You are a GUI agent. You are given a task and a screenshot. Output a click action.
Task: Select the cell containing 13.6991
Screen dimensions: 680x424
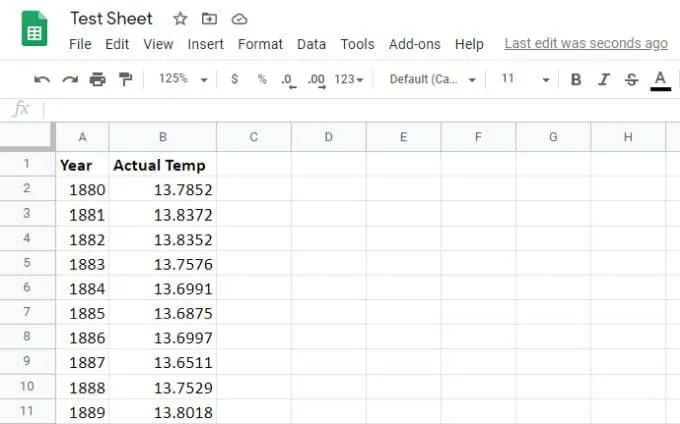click(163, 287)
